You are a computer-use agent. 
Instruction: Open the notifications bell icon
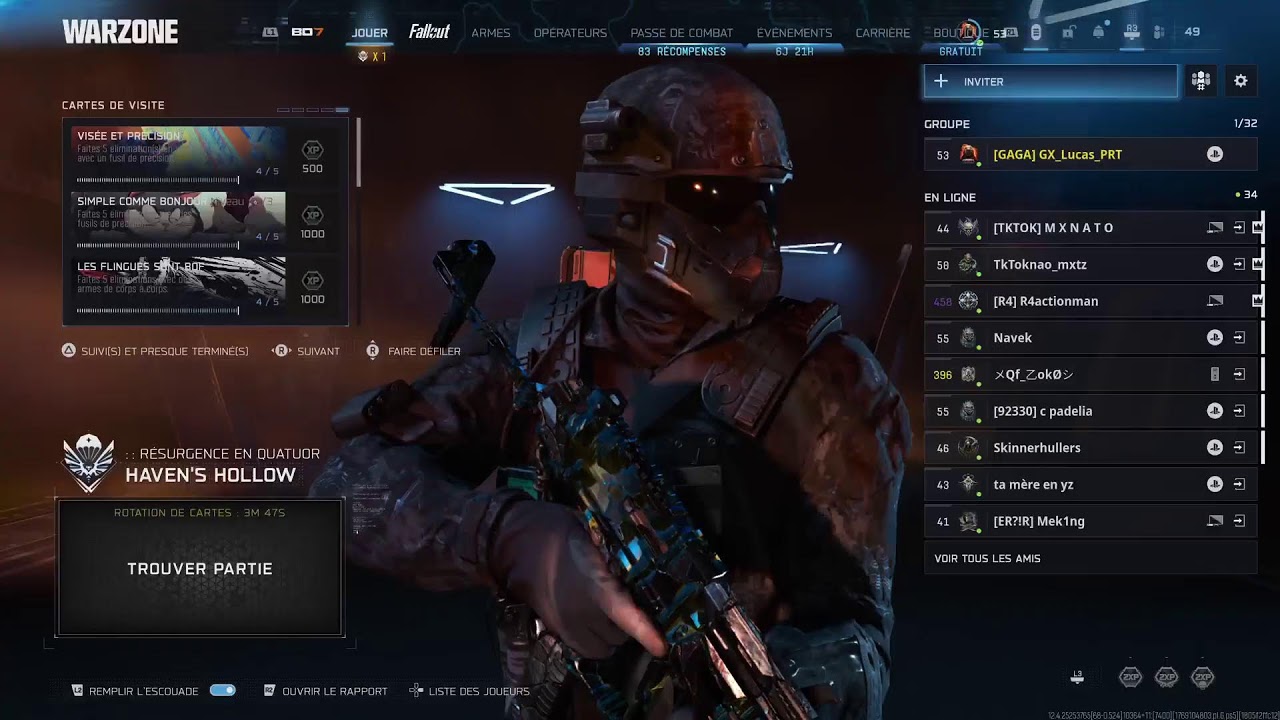[1099, 32]
